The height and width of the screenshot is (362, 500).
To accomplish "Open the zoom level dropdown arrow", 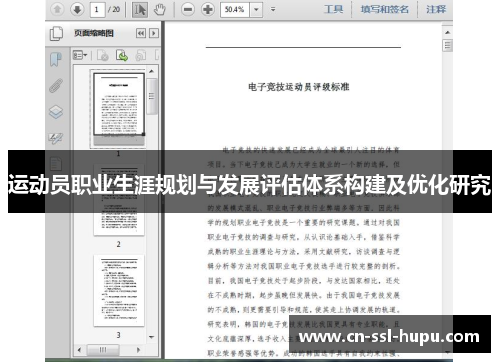I will (x=256, y=9).
